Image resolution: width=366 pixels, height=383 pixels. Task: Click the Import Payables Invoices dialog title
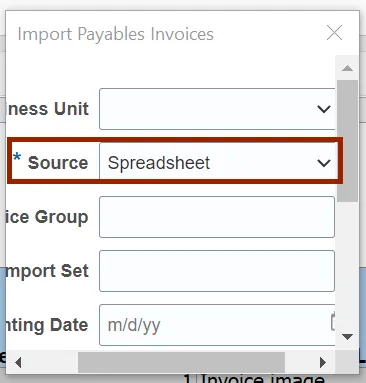click(115, 34)
